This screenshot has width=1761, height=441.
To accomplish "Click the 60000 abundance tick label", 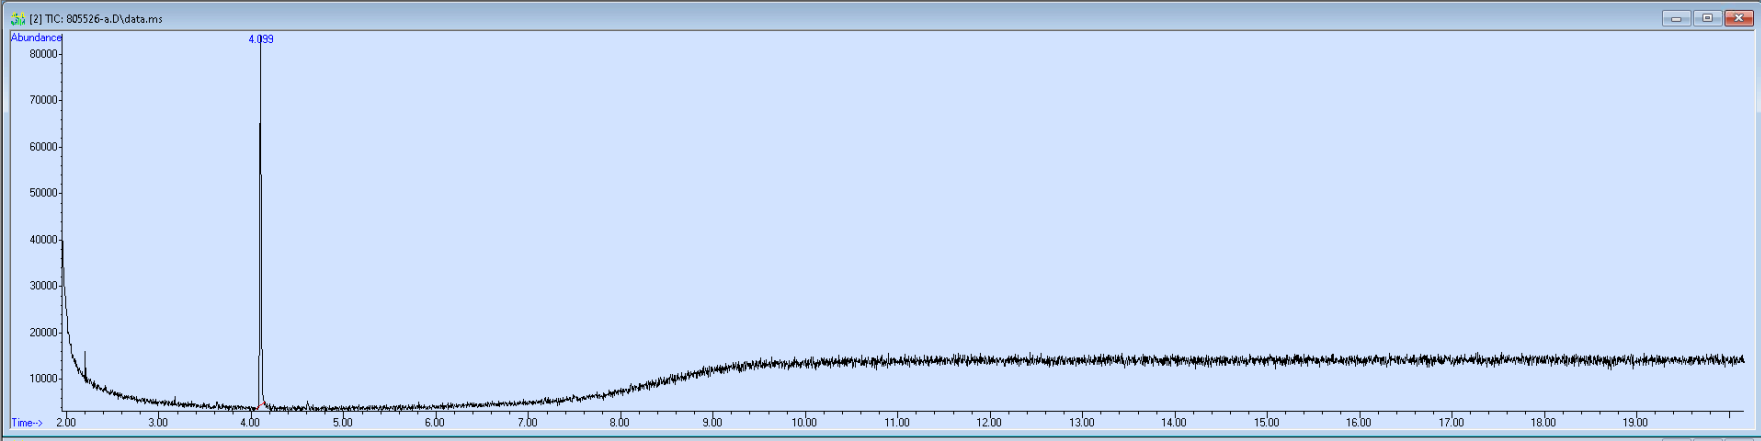I will pyautogui.click(x=44, y=147).
